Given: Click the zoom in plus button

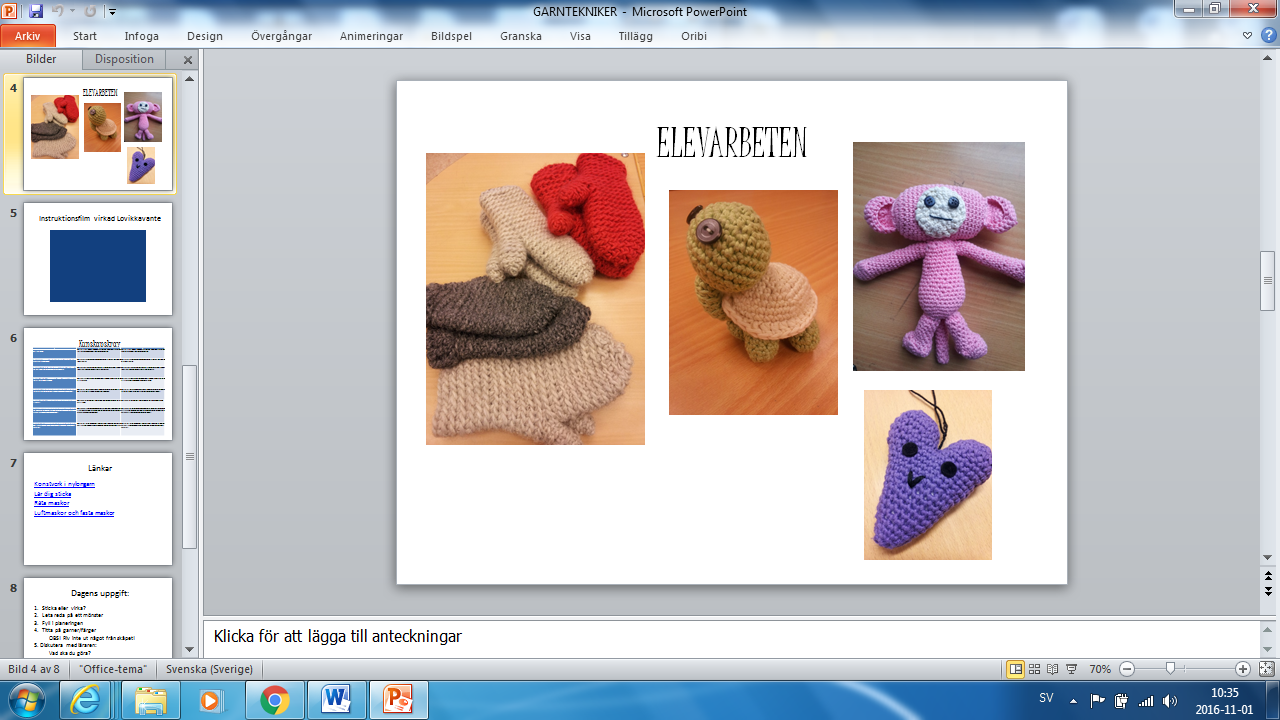Looking at the screenshot, I should click(1243, 669).
